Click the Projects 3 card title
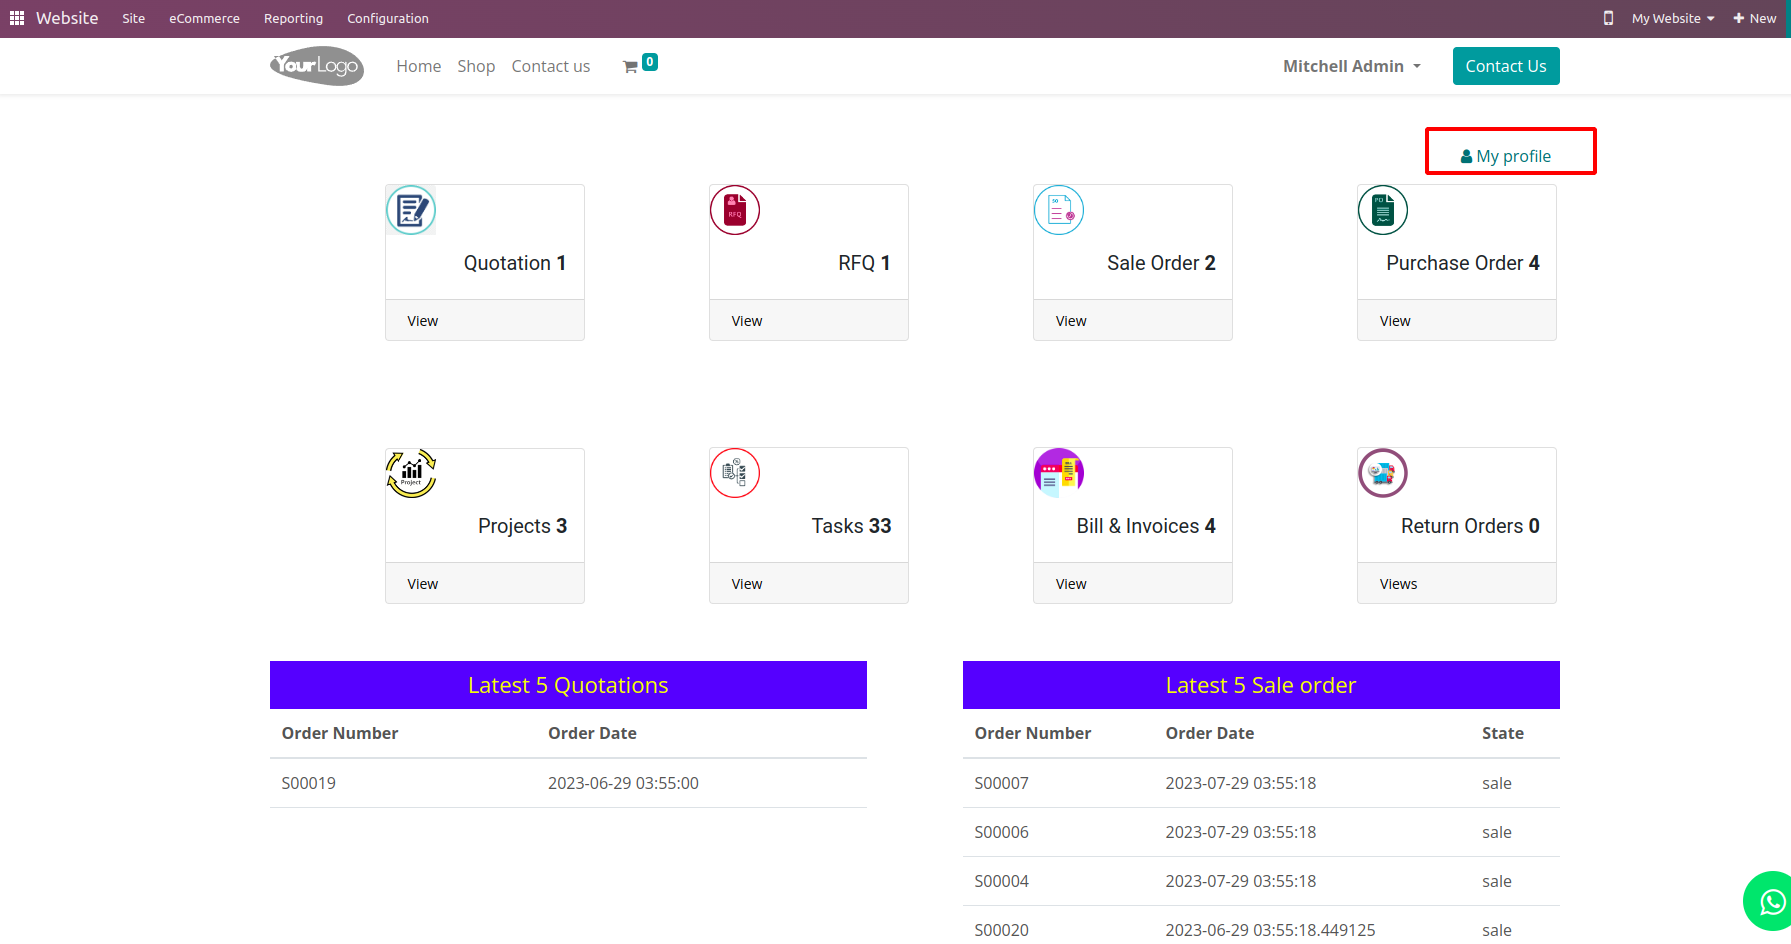Screen dimensions: 1791x944 pos(522,526)
